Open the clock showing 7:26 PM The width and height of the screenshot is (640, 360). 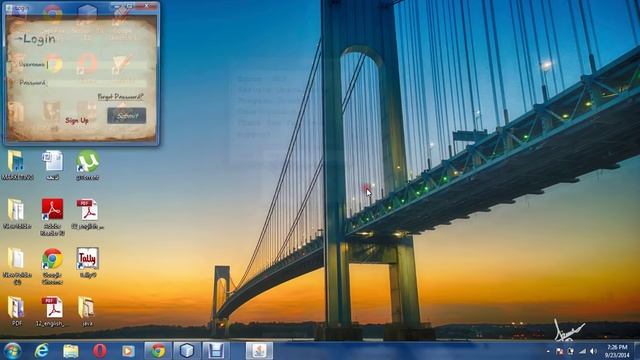(617, 351)
